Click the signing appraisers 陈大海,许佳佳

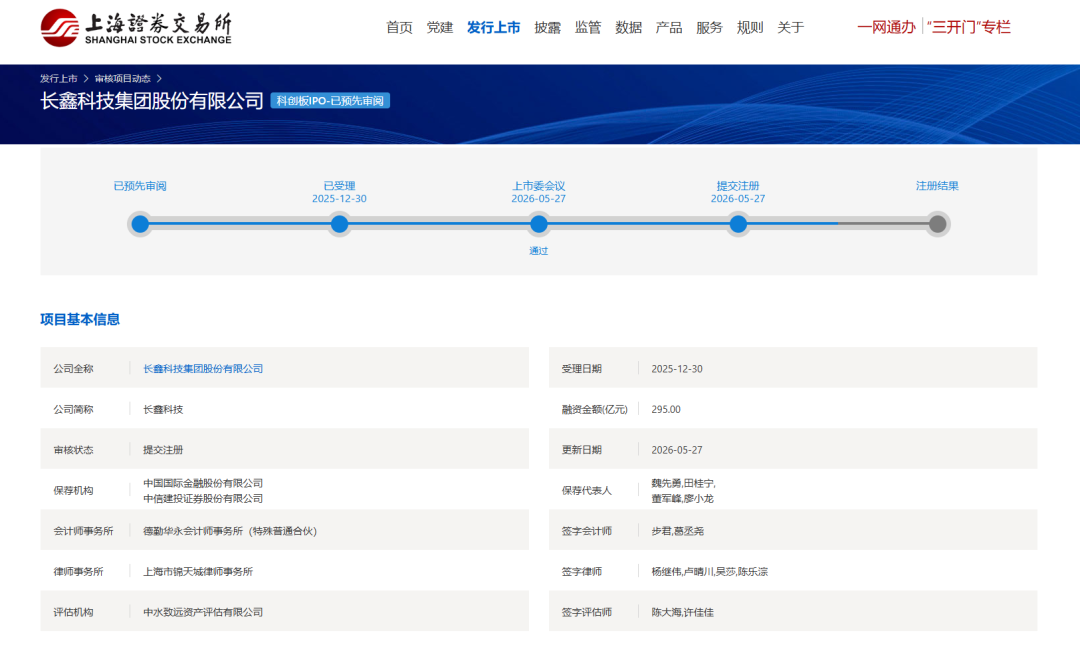[x=683, y=612]
